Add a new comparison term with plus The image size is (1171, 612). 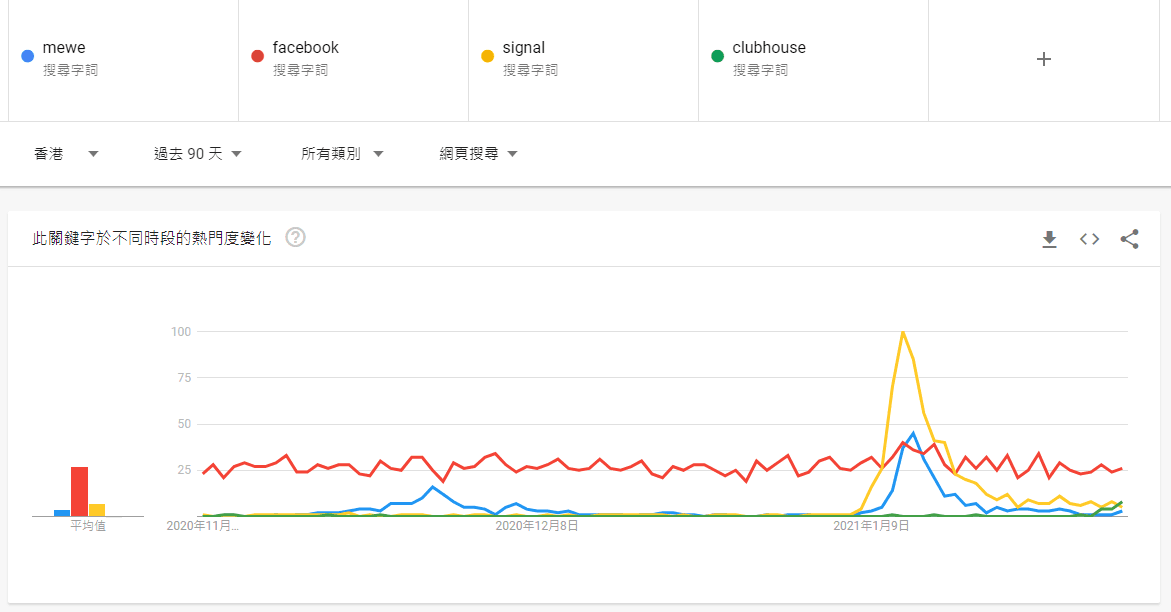tap(1044, 59)
